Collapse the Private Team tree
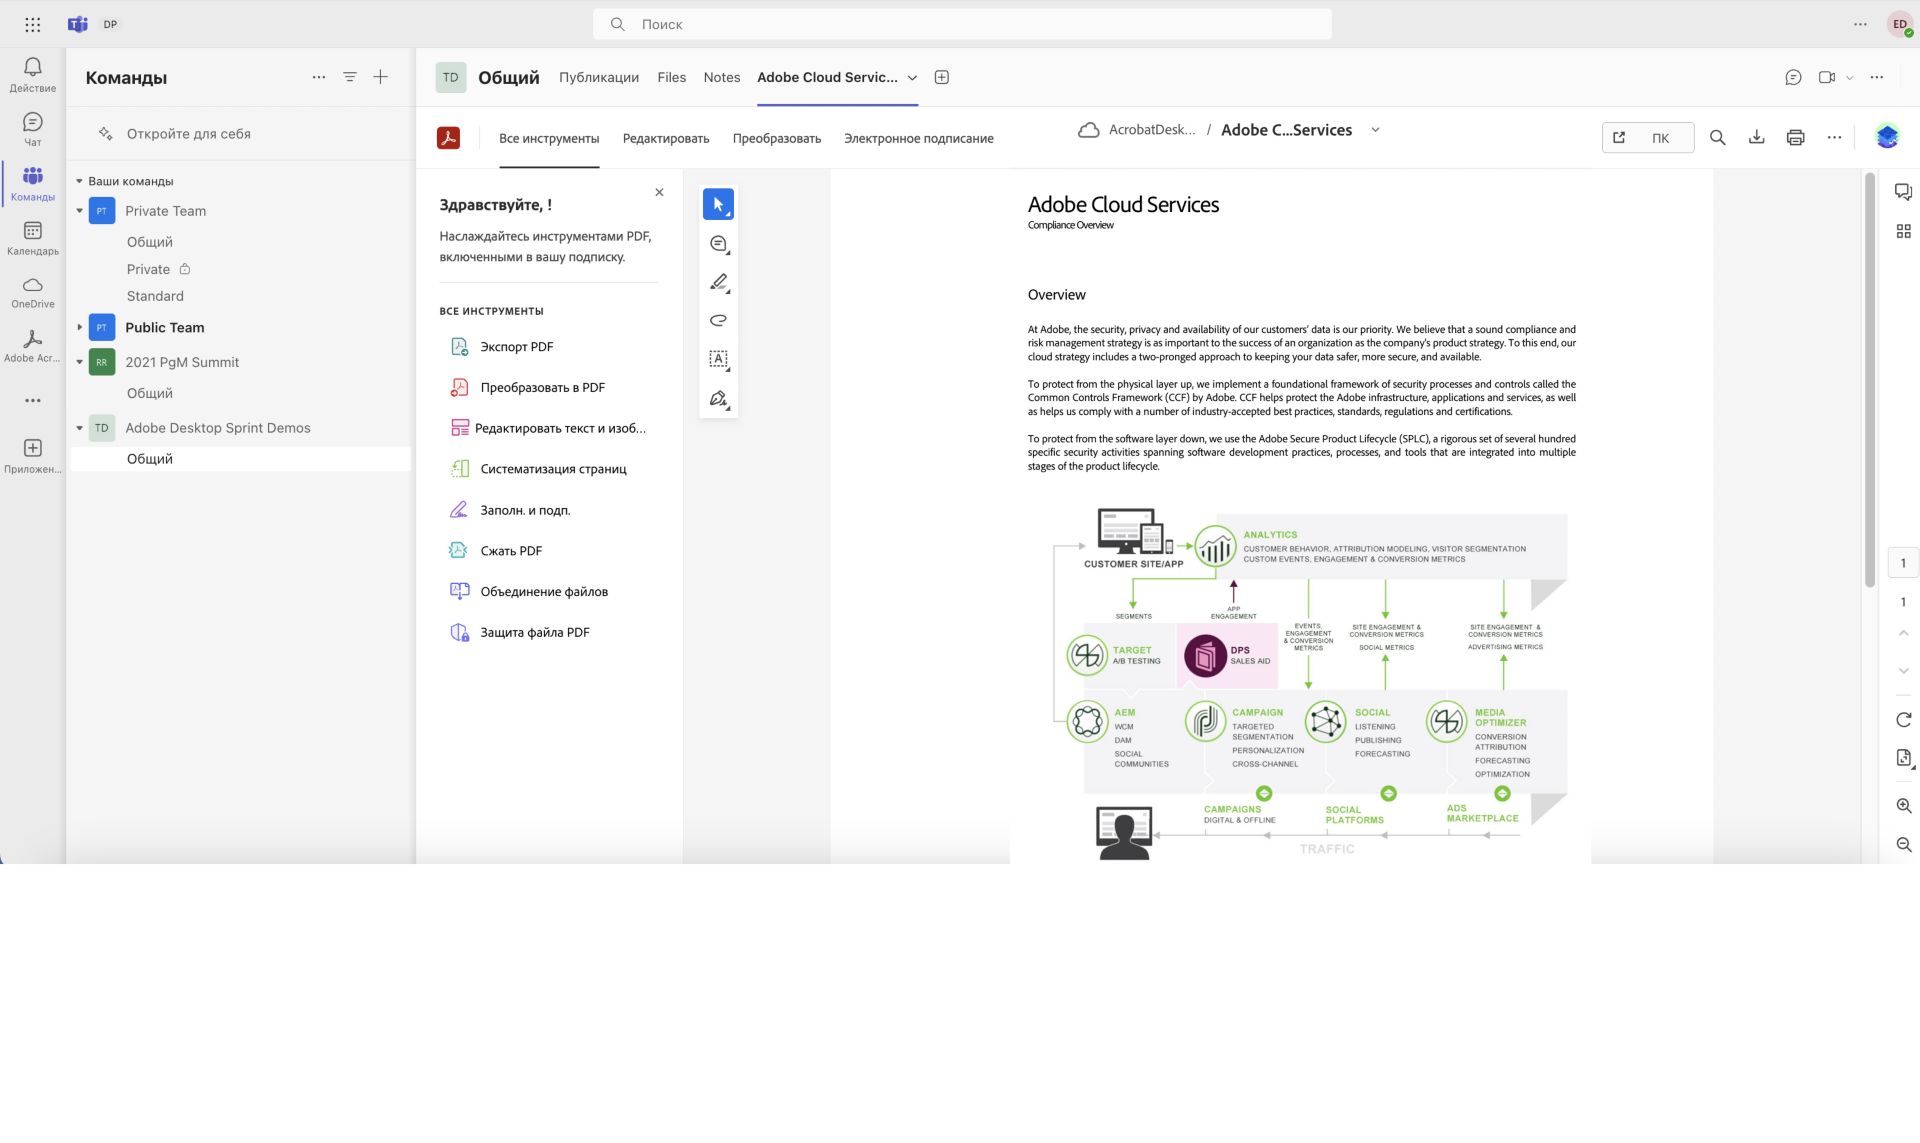This screenshot has width=1920, height=1143. tap(79, 211)
